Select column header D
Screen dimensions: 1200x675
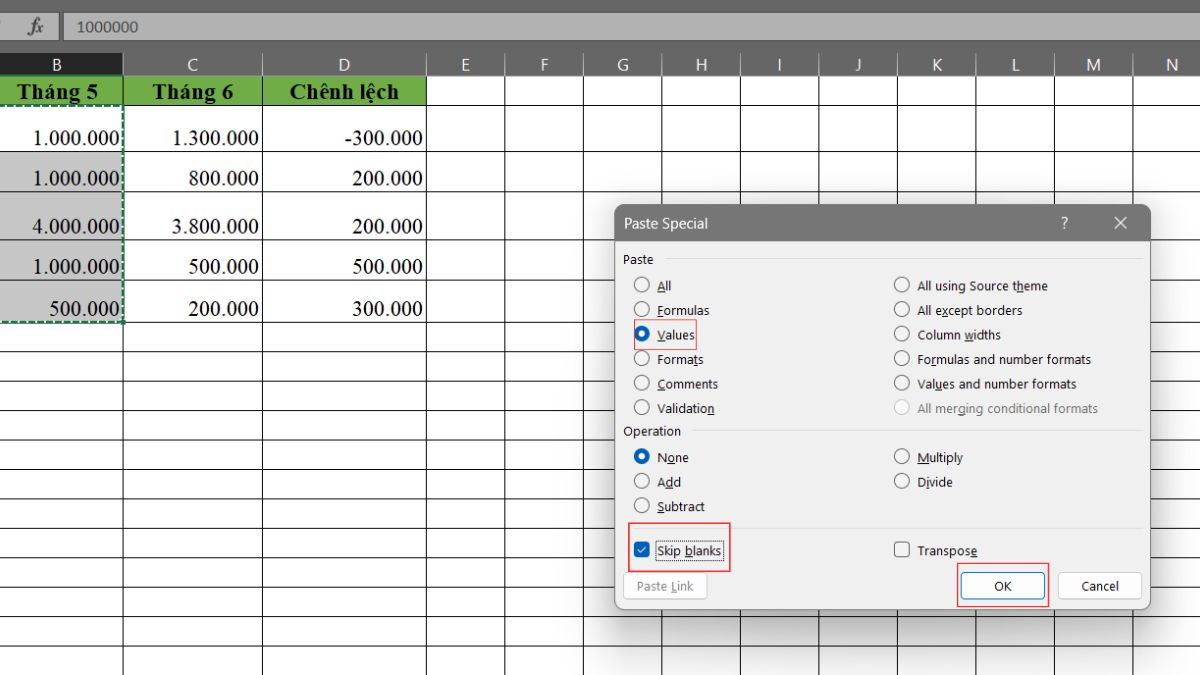click(x=344, y=63)
